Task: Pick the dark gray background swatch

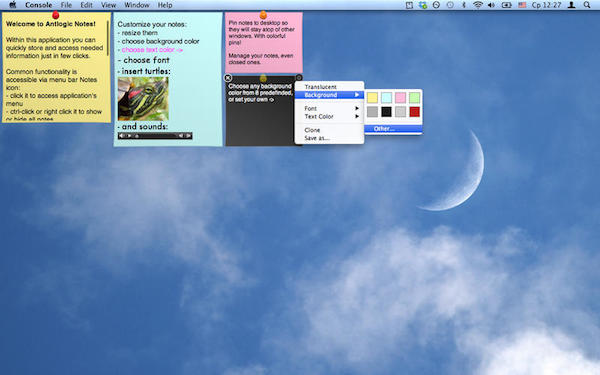Action: coord(372,112)
